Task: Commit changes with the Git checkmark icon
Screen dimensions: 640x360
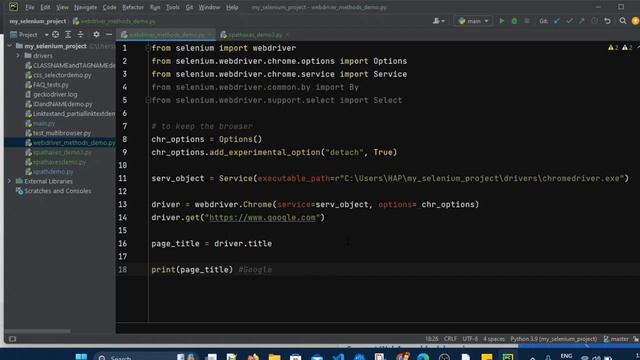Action: 569,21
